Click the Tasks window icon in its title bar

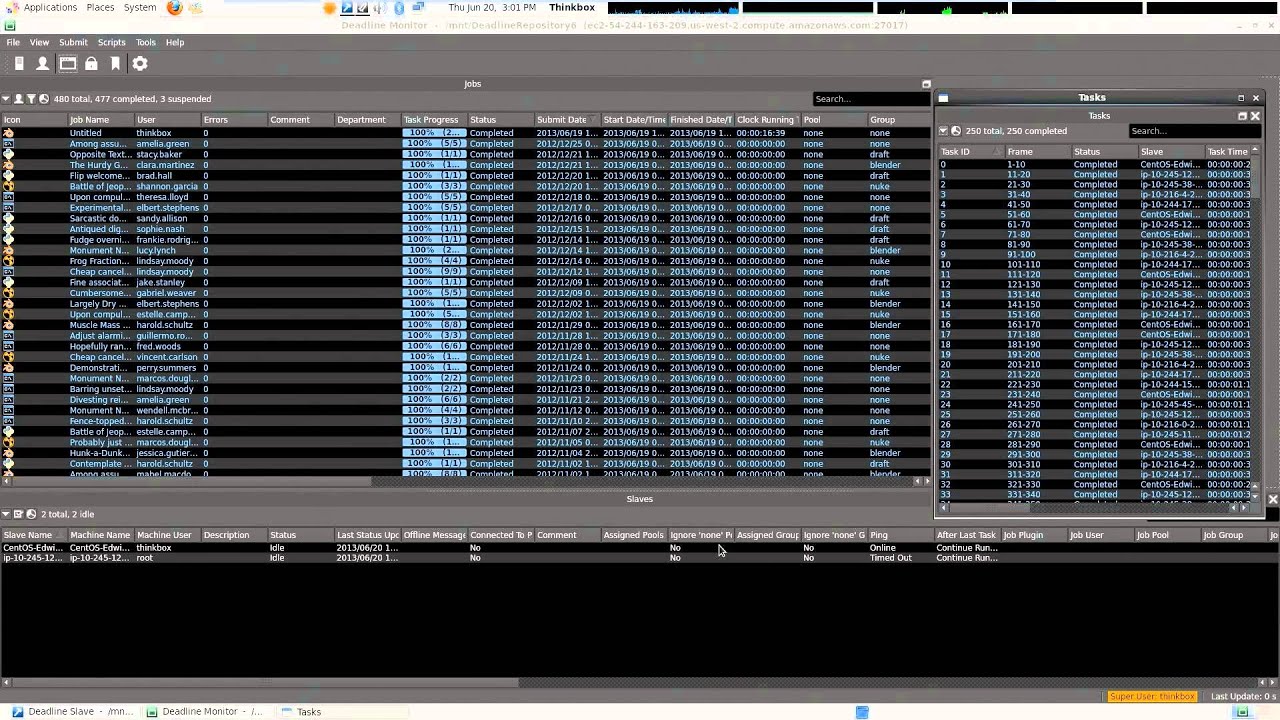[x=943, y=98]
